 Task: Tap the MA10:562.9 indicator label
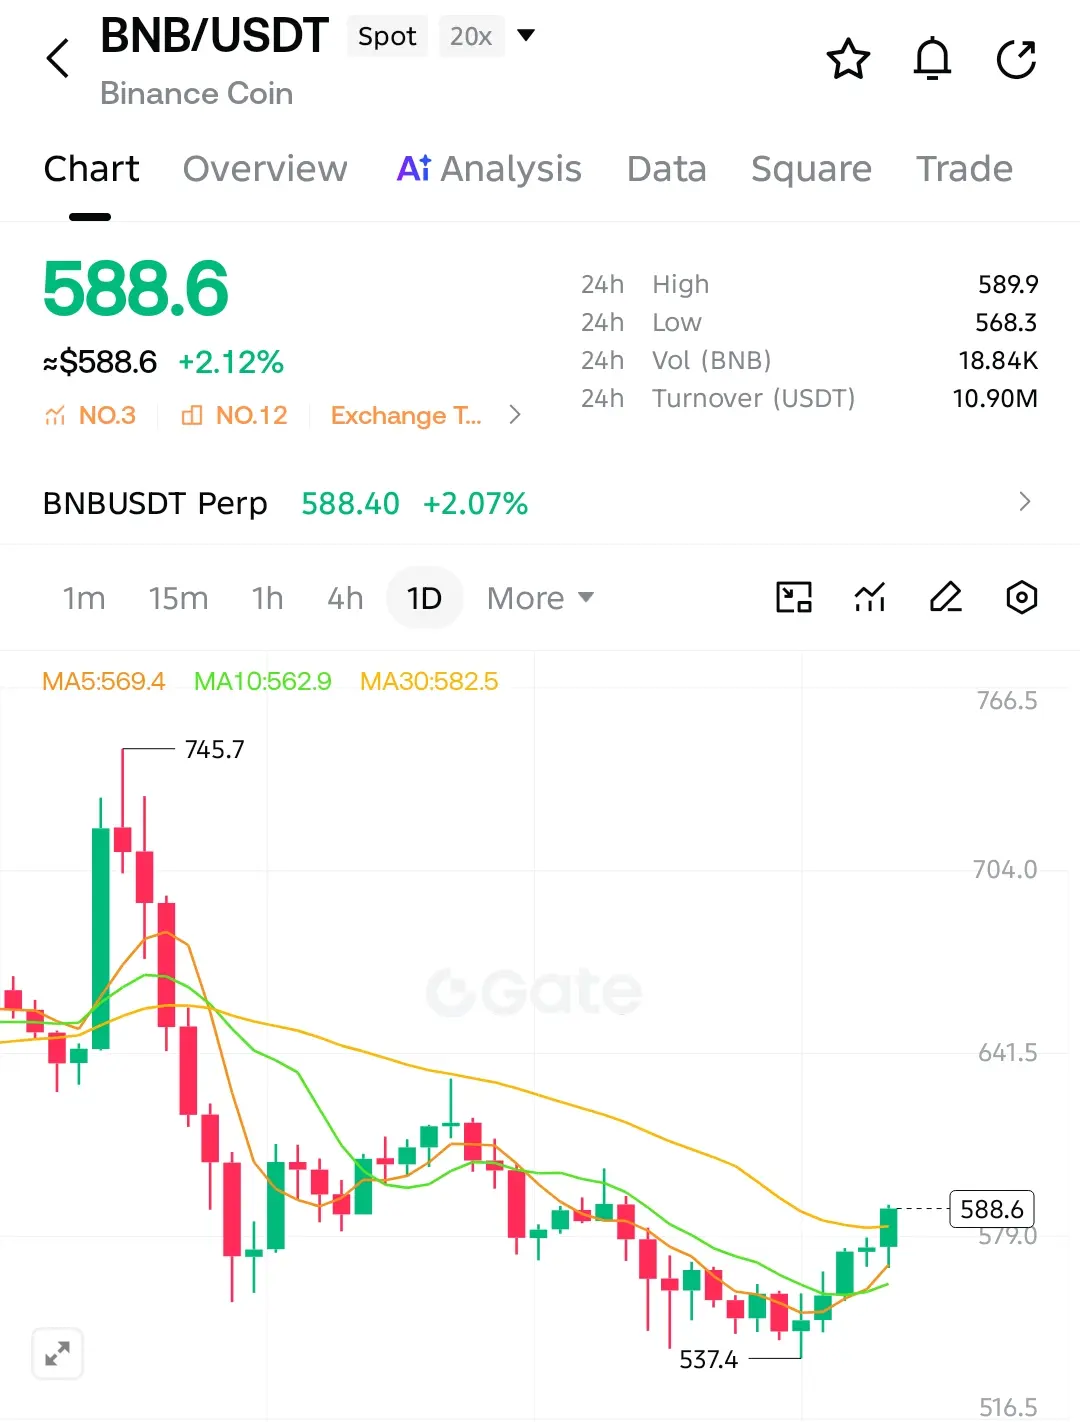pyautogui.click(x=262, y=681)
